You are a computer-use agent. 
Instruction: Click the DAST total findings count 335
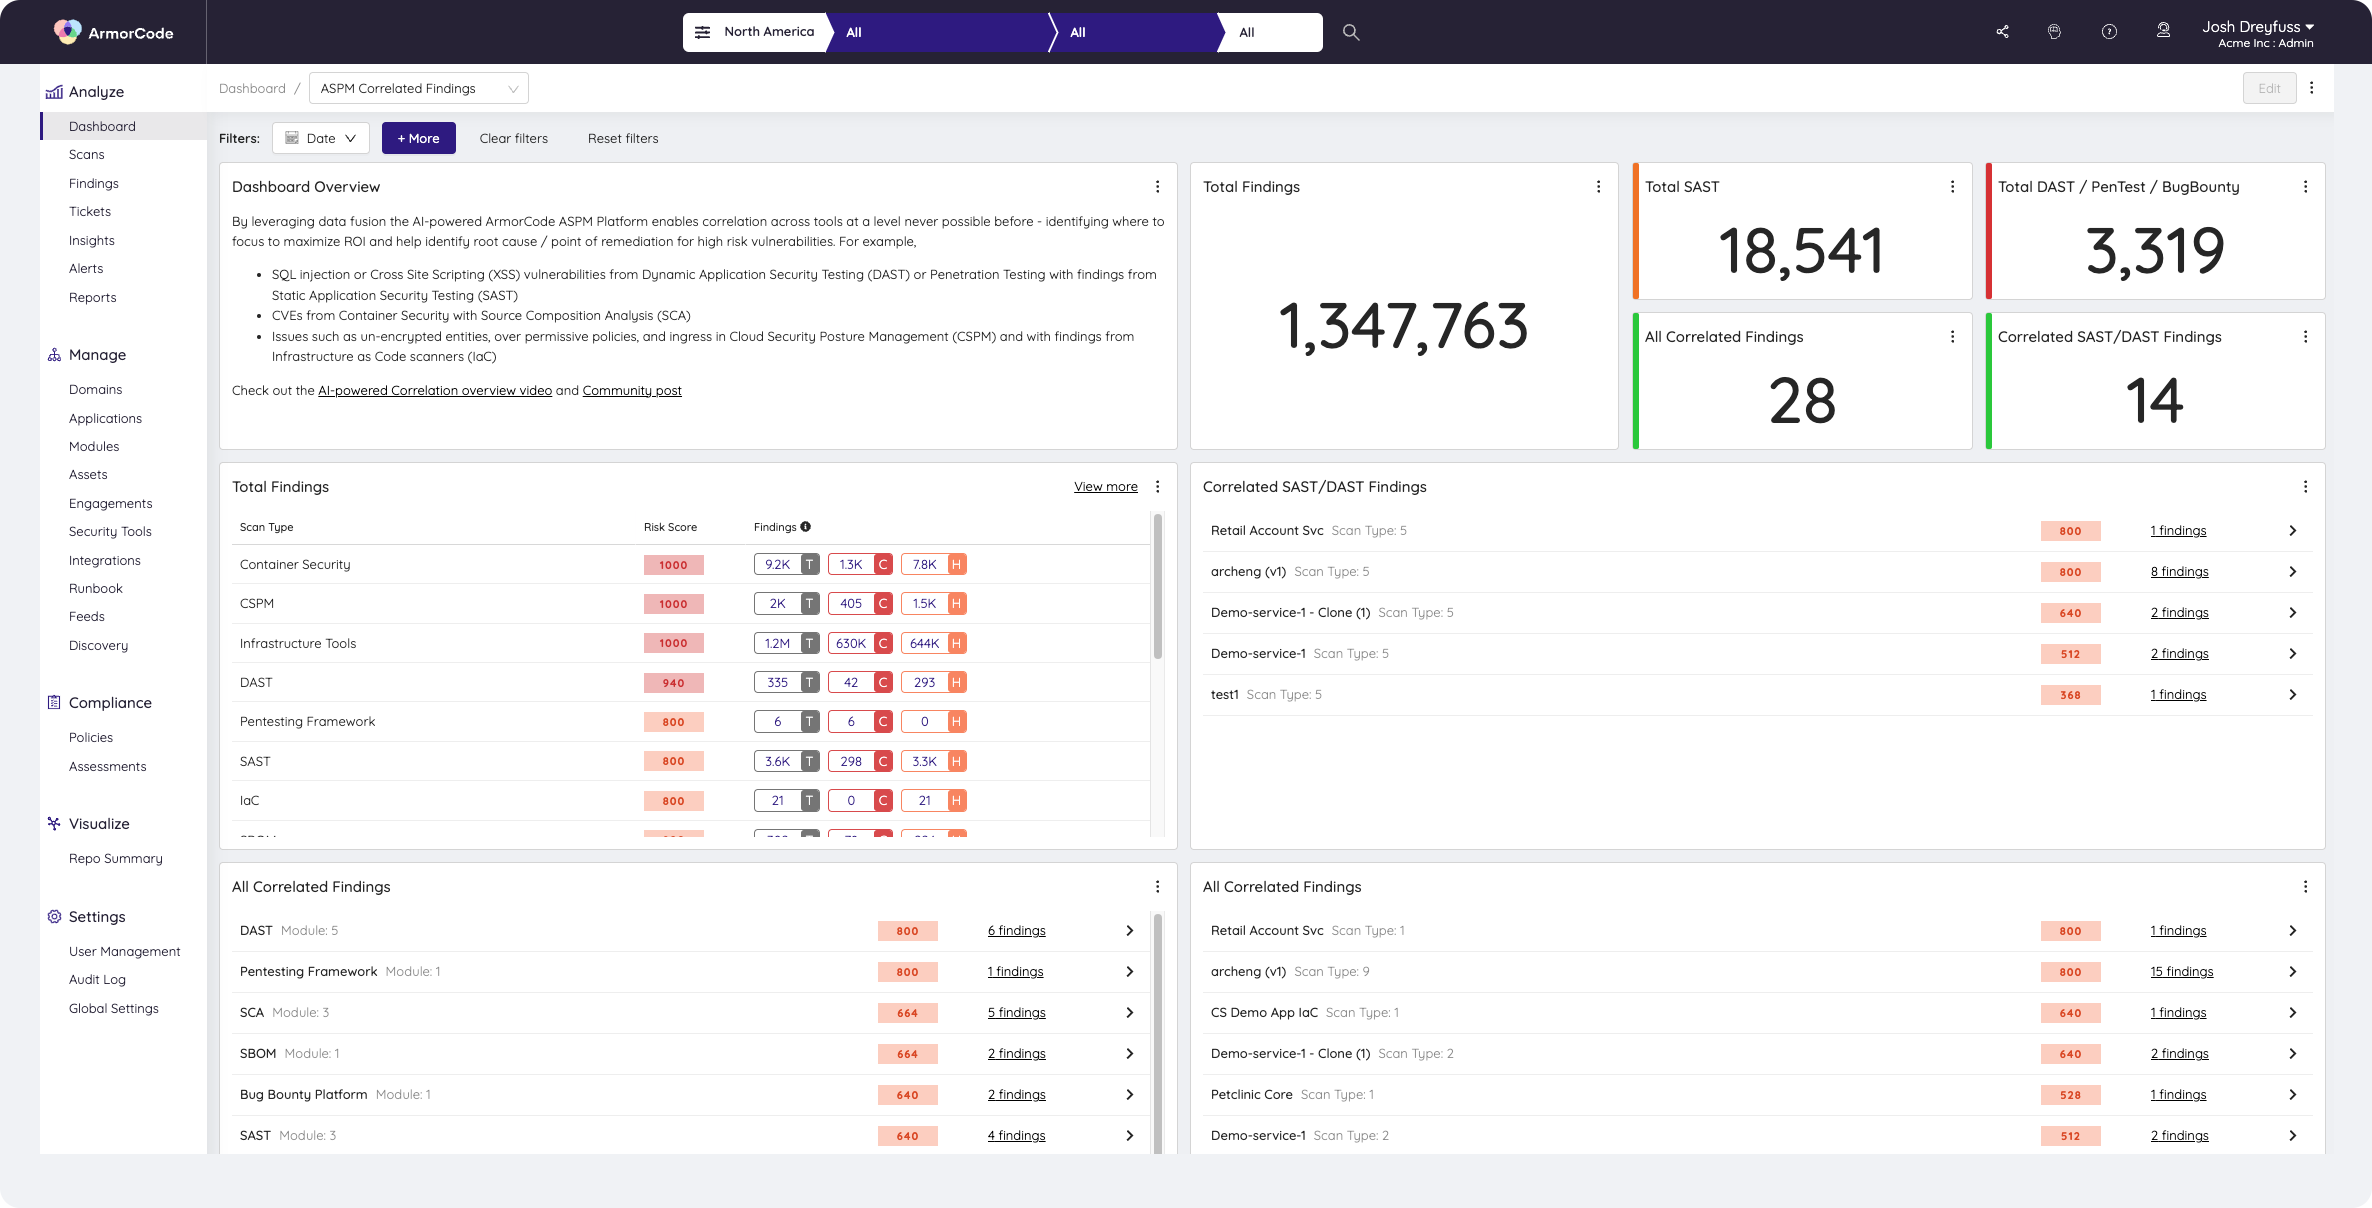click(787, 683)
